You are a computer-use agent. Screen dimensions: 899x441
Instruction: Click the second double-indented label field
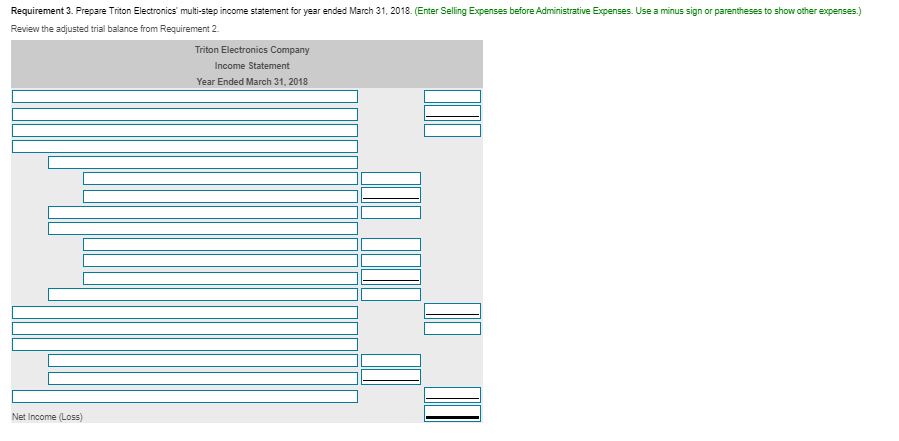(x=220, y=196)
